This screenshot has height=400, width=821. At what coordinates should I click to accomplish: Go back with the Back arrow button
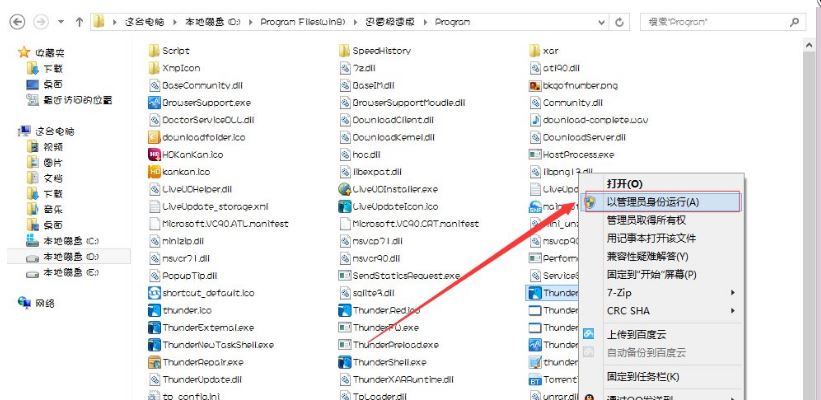click(17, 22)
